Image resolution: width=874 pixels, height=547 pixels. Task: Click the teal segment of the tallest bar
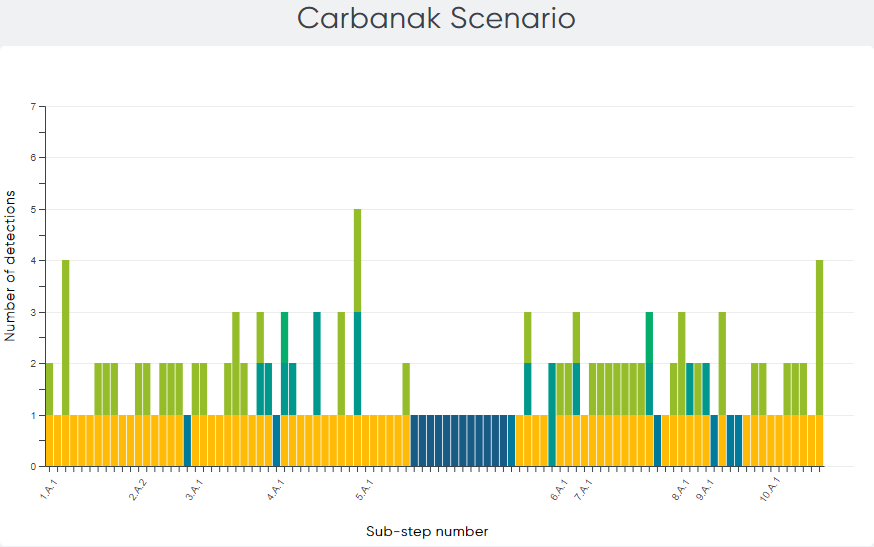357,363
